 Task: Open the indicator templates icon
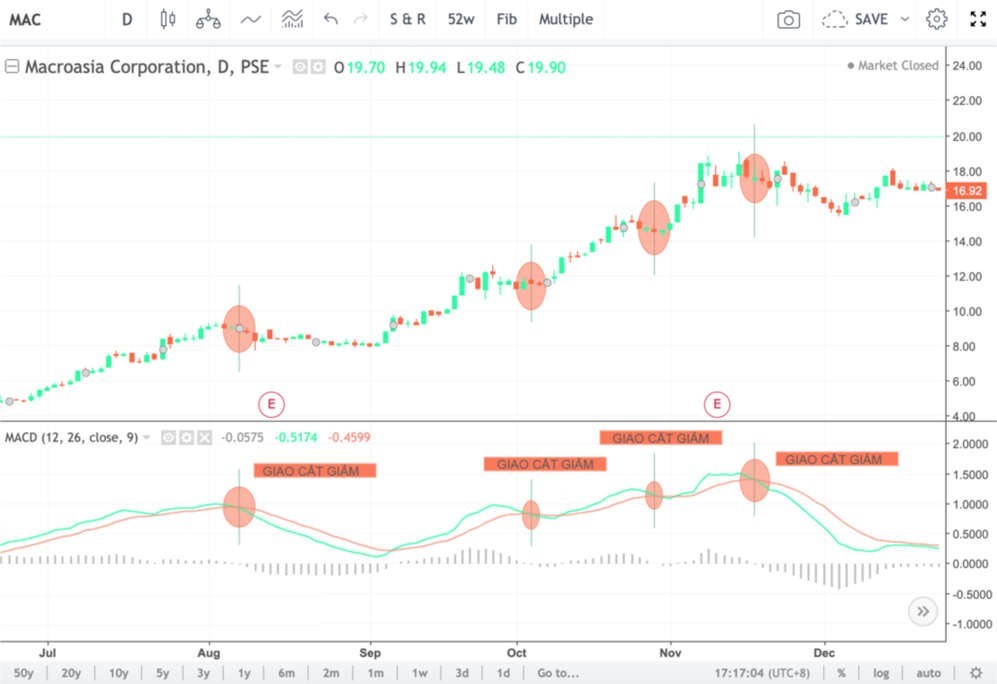click(292, 19)
